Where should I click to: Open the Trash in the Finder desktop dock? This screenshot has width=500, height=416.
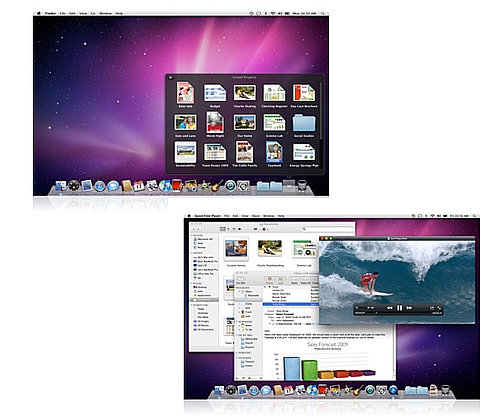302,186
